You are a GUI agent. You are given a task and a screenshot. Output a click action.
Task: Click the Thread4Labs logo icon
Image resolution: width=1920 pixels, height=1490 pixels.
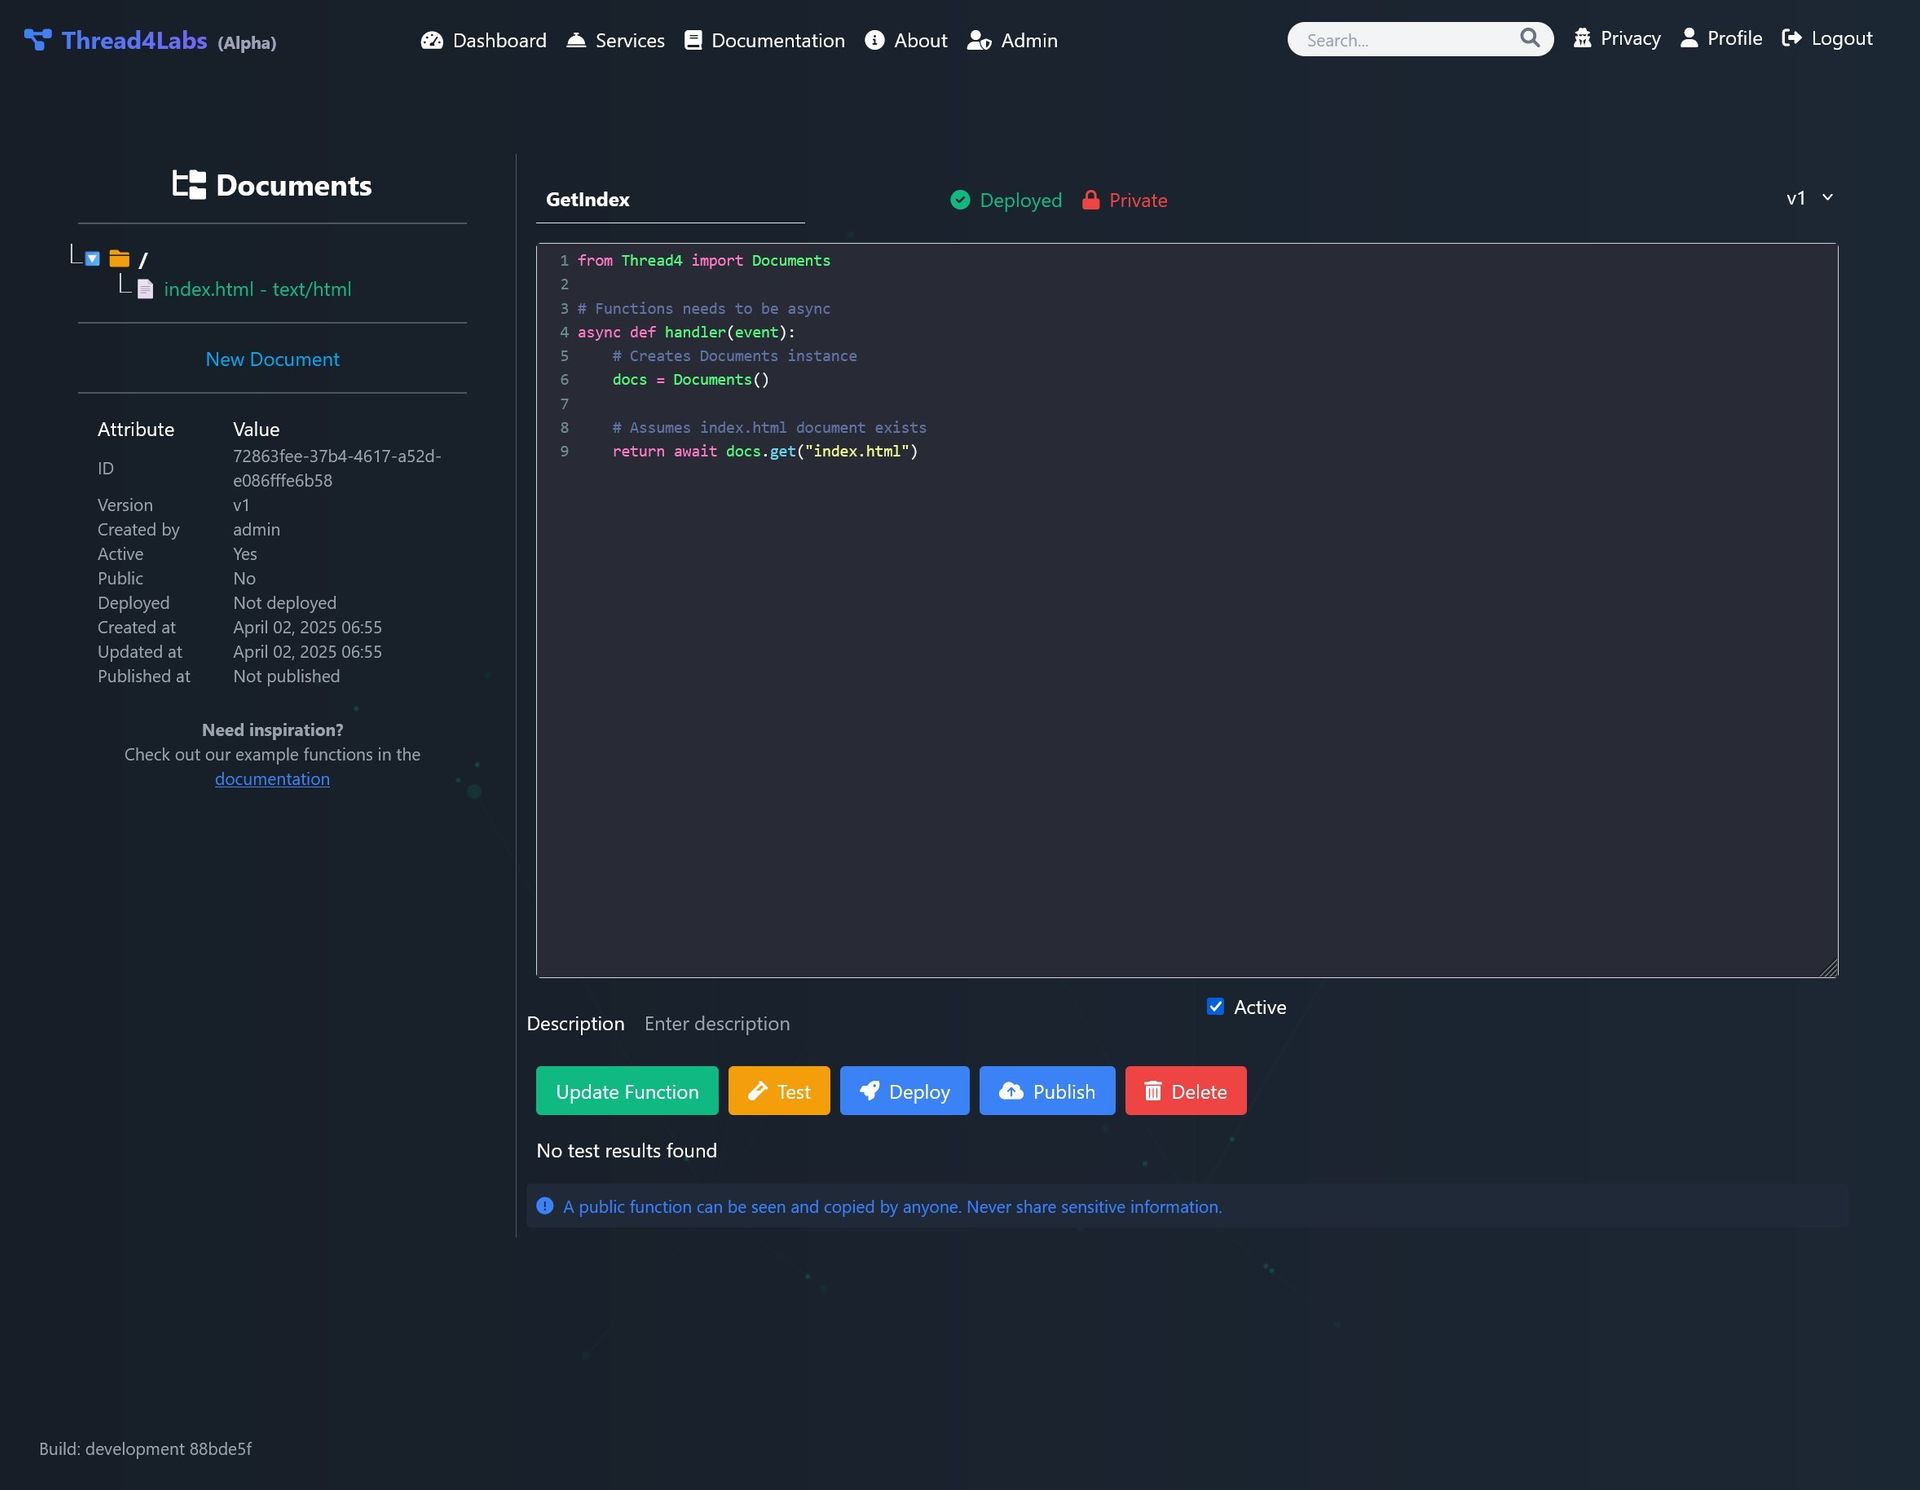click(38, 40)
